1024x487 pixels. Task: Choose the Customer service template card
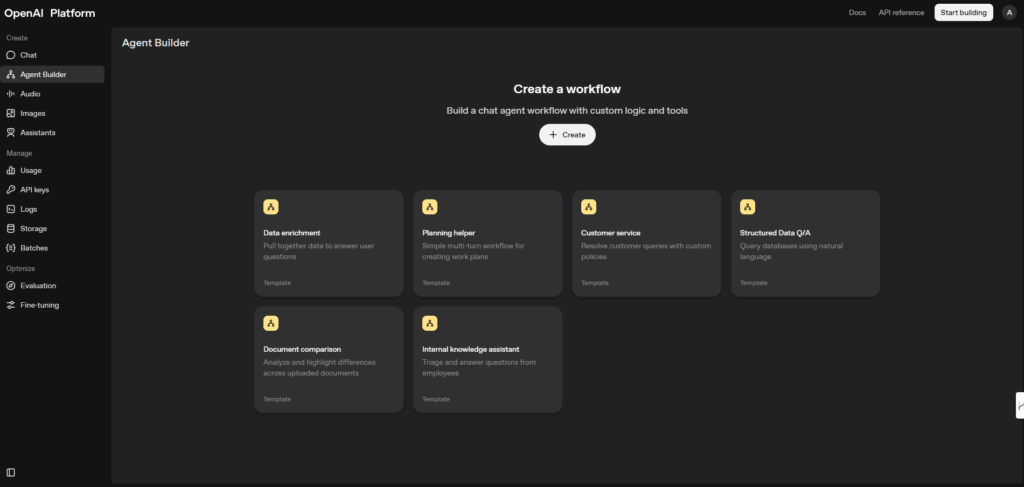[x=646, y=243]
